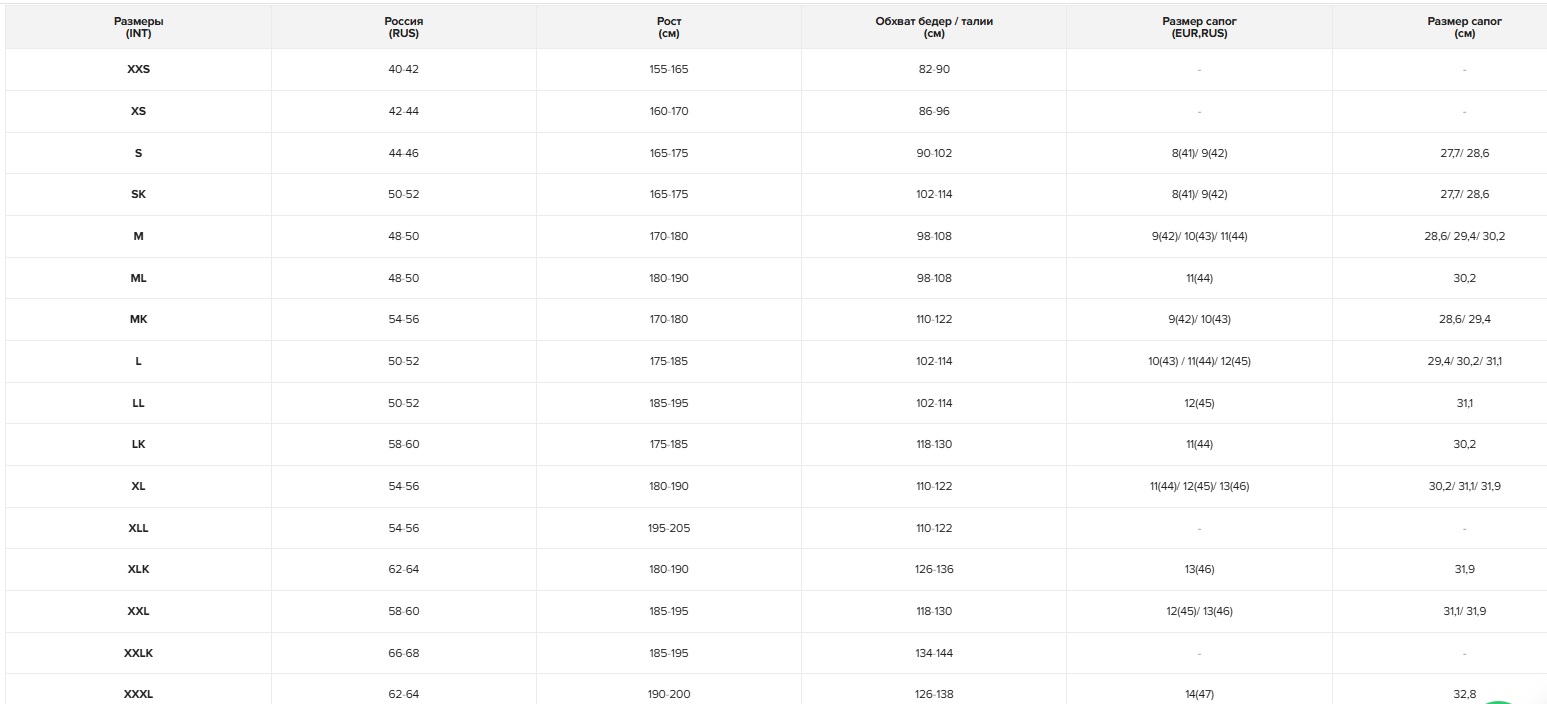Select the XLL size row label

pos(138,528)
